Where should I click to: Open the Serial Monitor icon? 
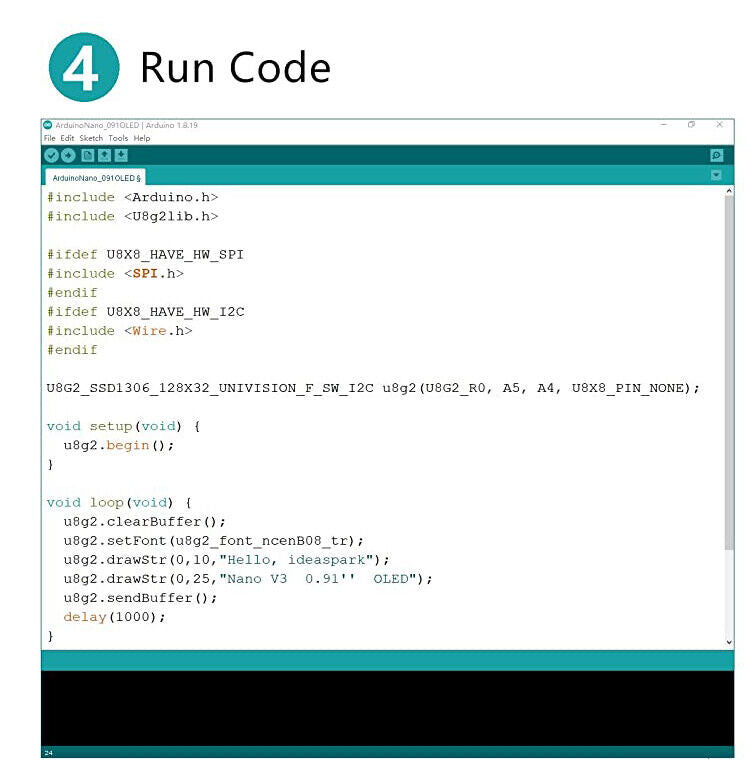[716, 155]
